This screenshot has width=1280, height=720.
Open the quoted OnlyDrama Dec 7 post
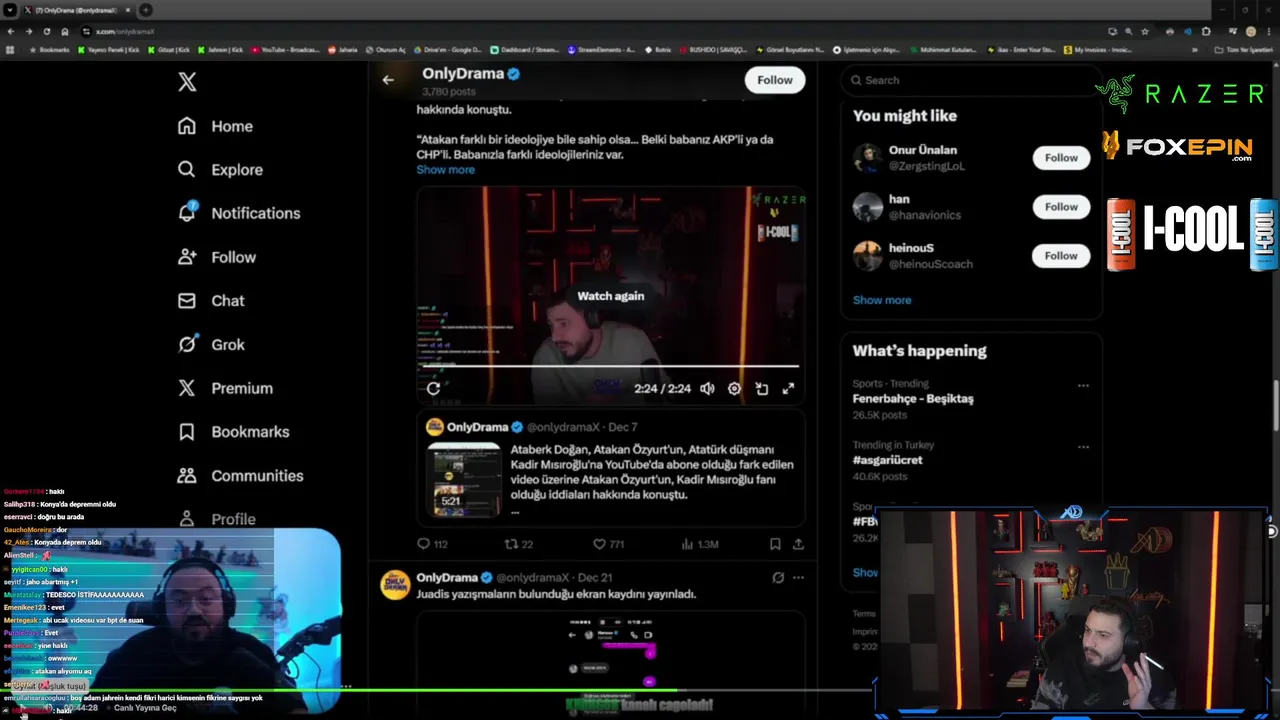[610, 468]
